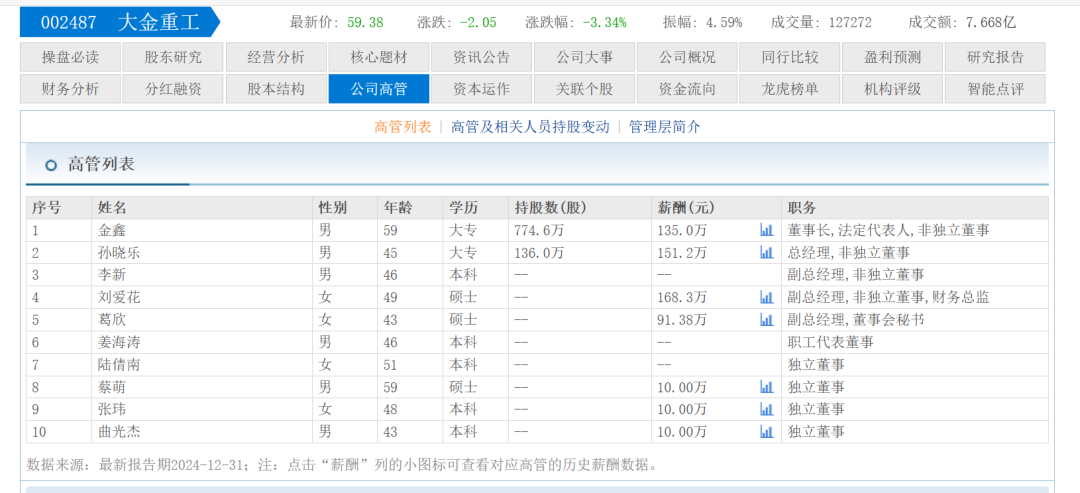The height and width of the screenshot is (493, 1080).
Task: Switch to 公司概况 tab
Action: coord(687,57)
